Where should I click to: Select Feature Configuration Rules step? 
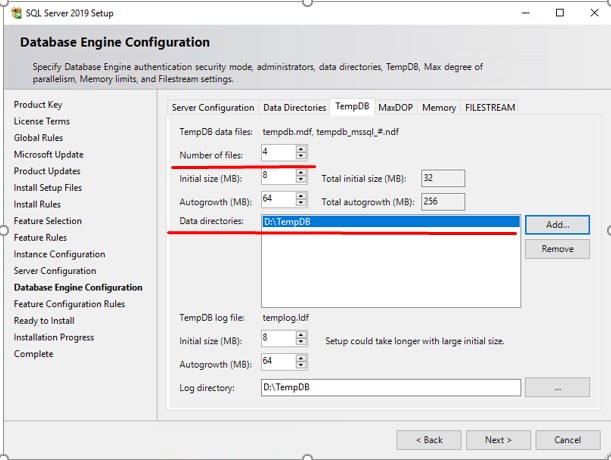69,304
